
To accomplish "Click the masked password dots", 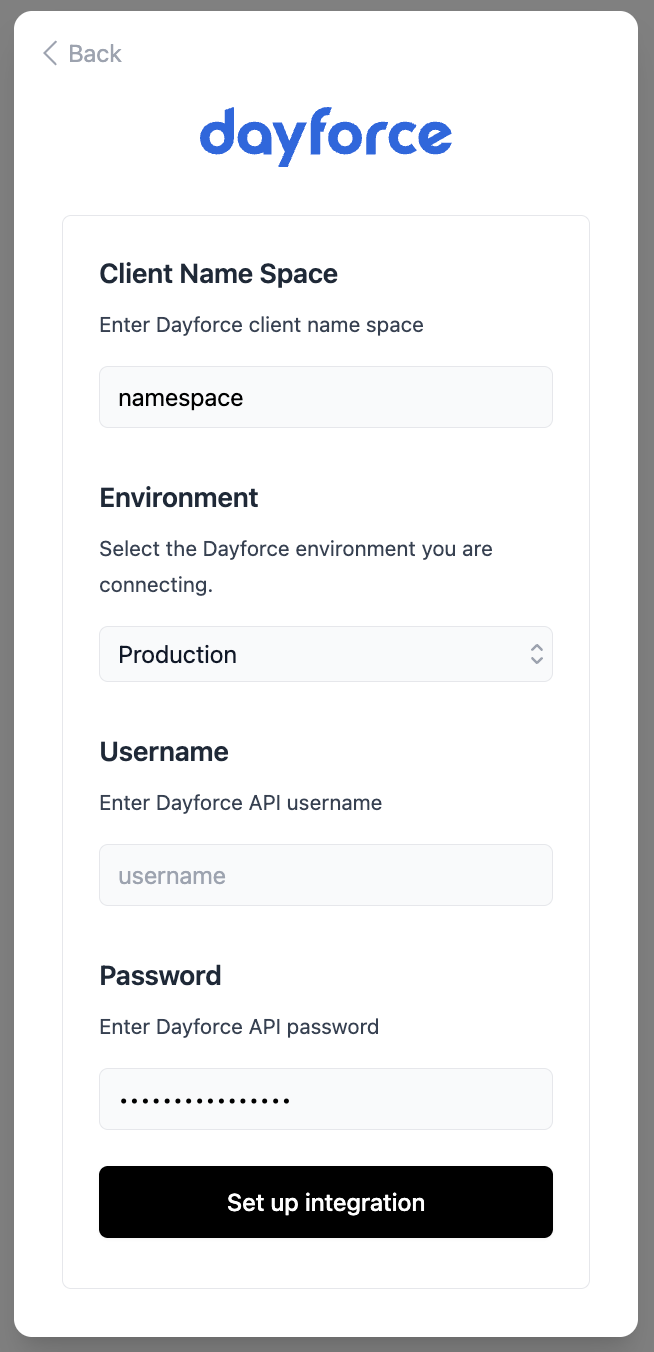I will coord(204,1100).
